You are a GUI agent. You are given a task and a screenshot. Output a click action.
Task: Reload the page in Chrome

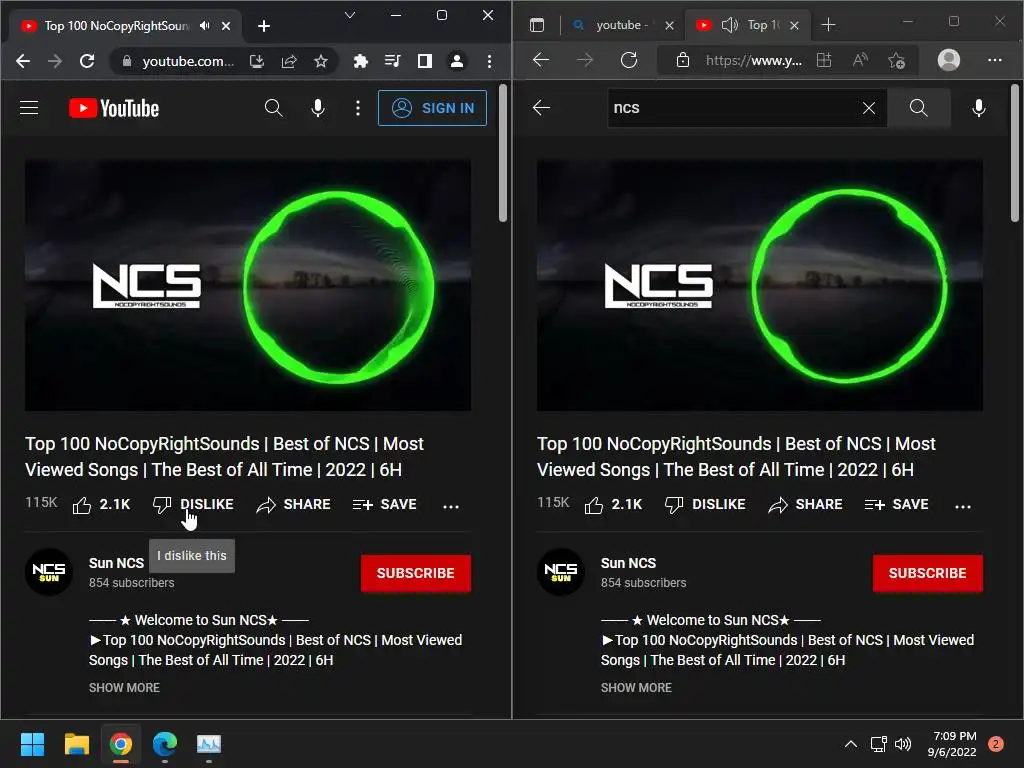click(87, 61)
